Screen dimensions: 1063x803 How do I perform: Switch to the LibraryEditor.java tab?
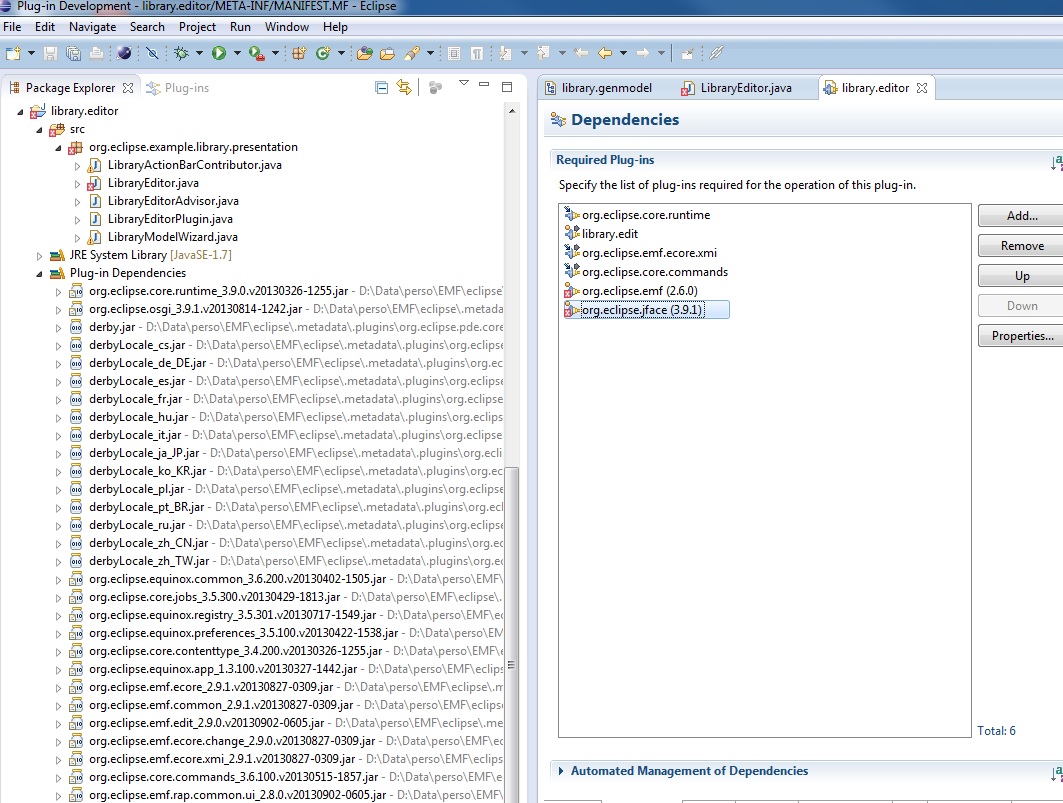coord(737,88)
